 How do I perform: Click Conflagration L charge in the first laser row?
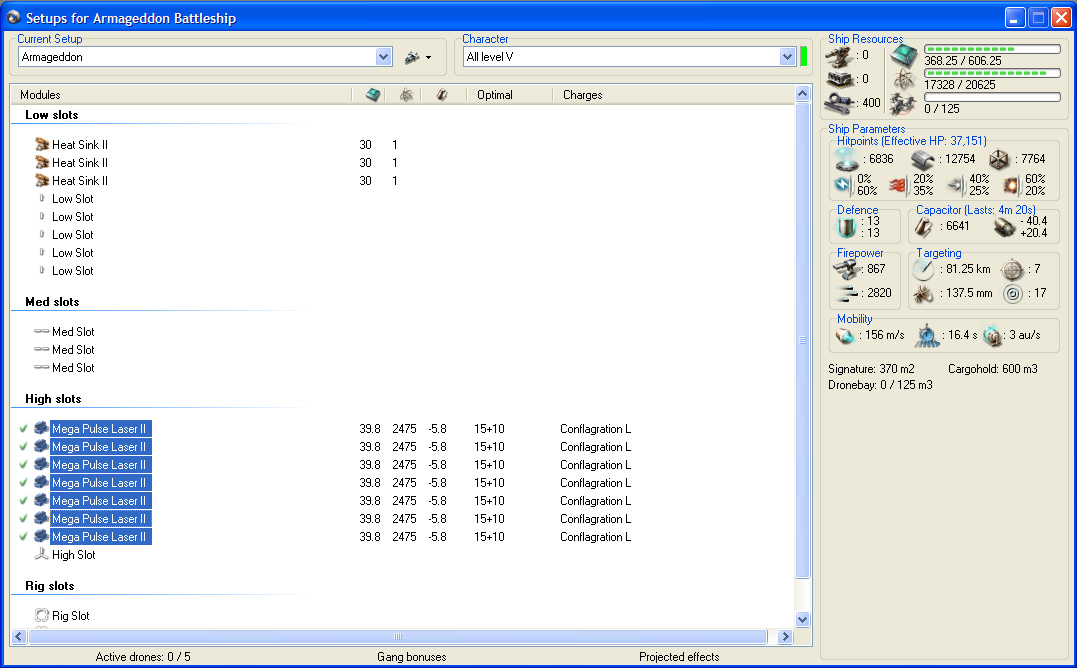tap(595, 429)
